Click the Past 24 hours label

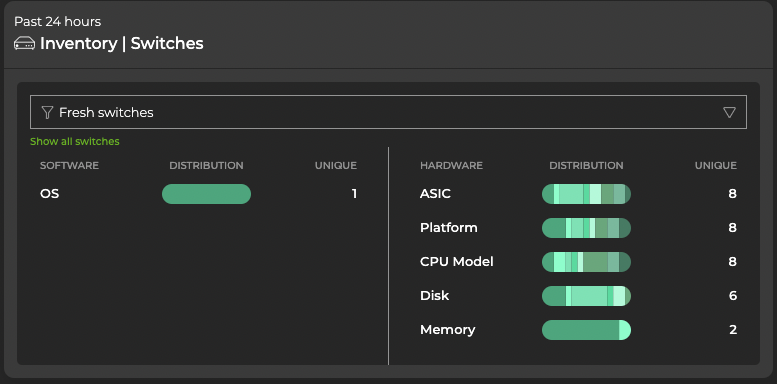pos(57,22)
